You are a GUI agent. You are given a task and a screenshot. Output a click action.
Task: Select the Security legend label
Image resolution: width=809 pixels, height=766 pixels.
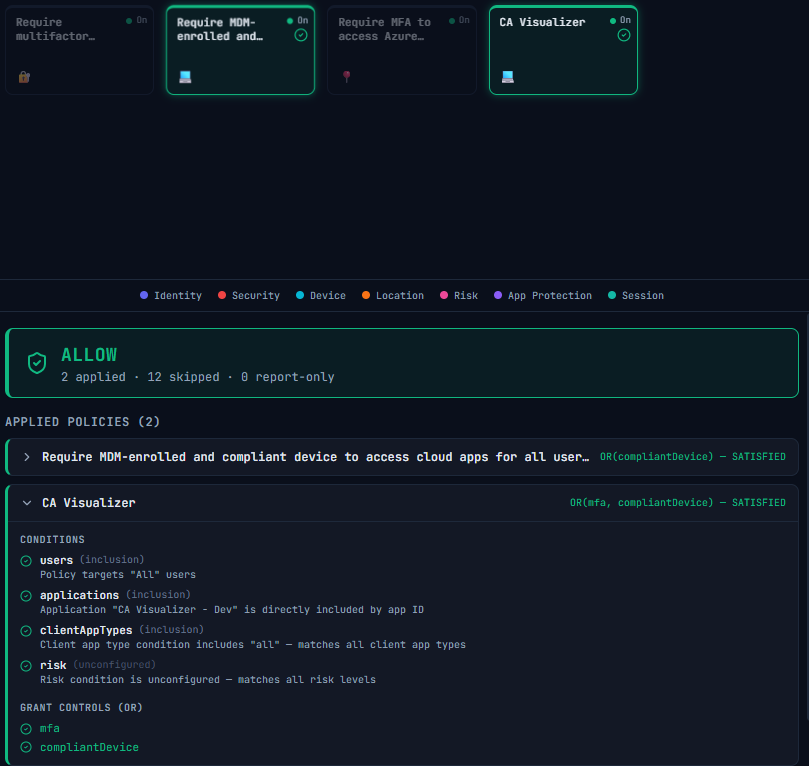256,296
